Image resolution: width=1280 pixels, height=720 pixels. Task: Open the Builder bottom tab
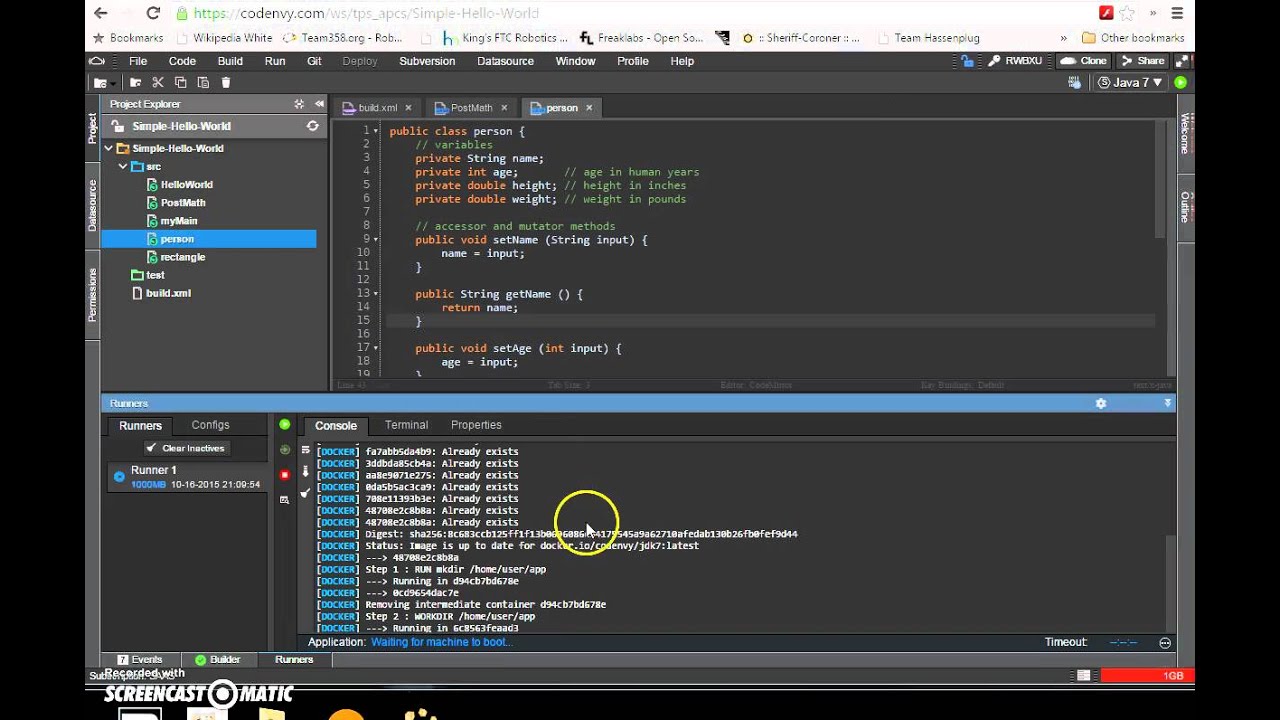[x=218, y=660]
